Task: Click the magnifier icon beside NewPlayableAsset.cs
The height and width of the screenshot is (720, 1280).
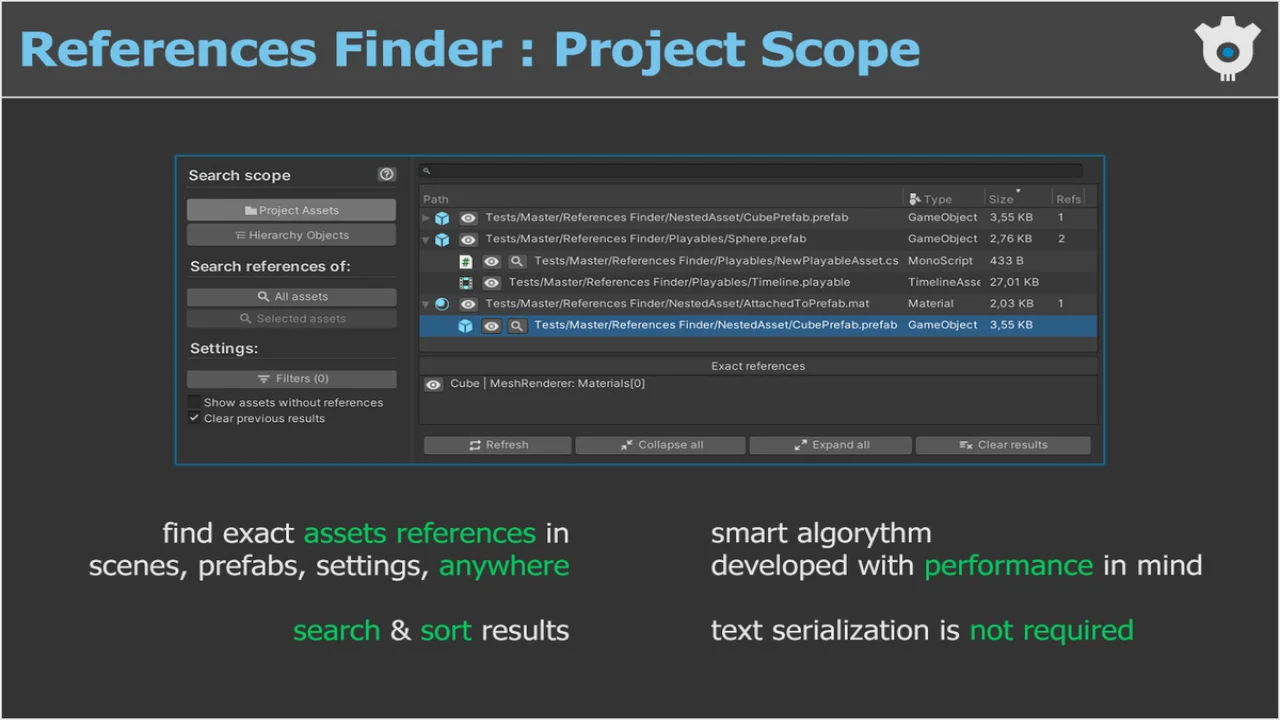Action: pyautogui.click(x=516, y=261)
